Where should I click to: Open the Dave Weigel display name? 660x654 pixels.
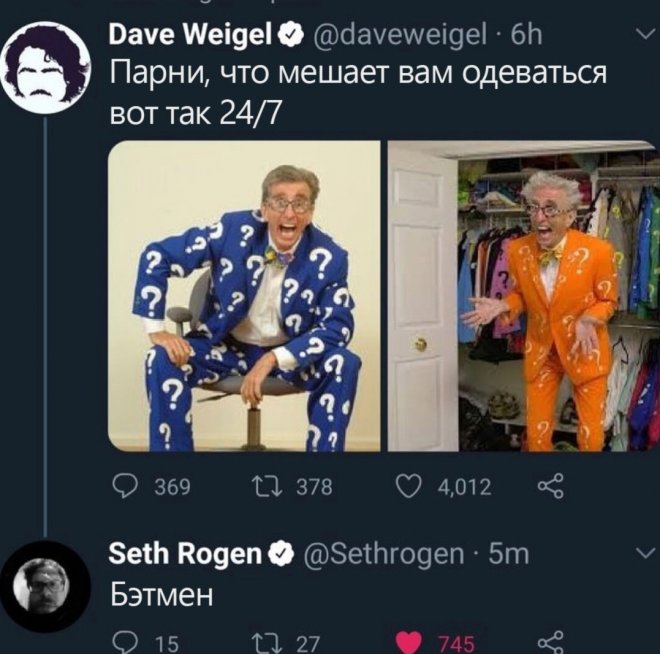click(x=190, y=34)
